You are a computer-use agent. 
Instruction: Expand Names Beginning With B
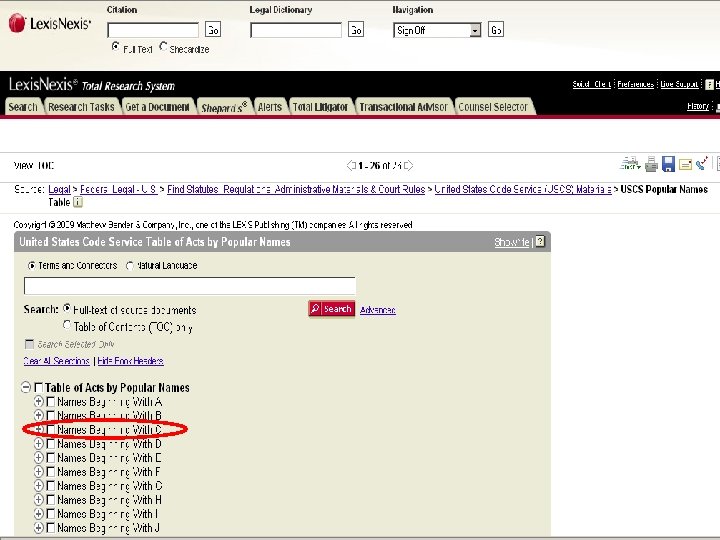pyautogui.click(x=39, y=415)
